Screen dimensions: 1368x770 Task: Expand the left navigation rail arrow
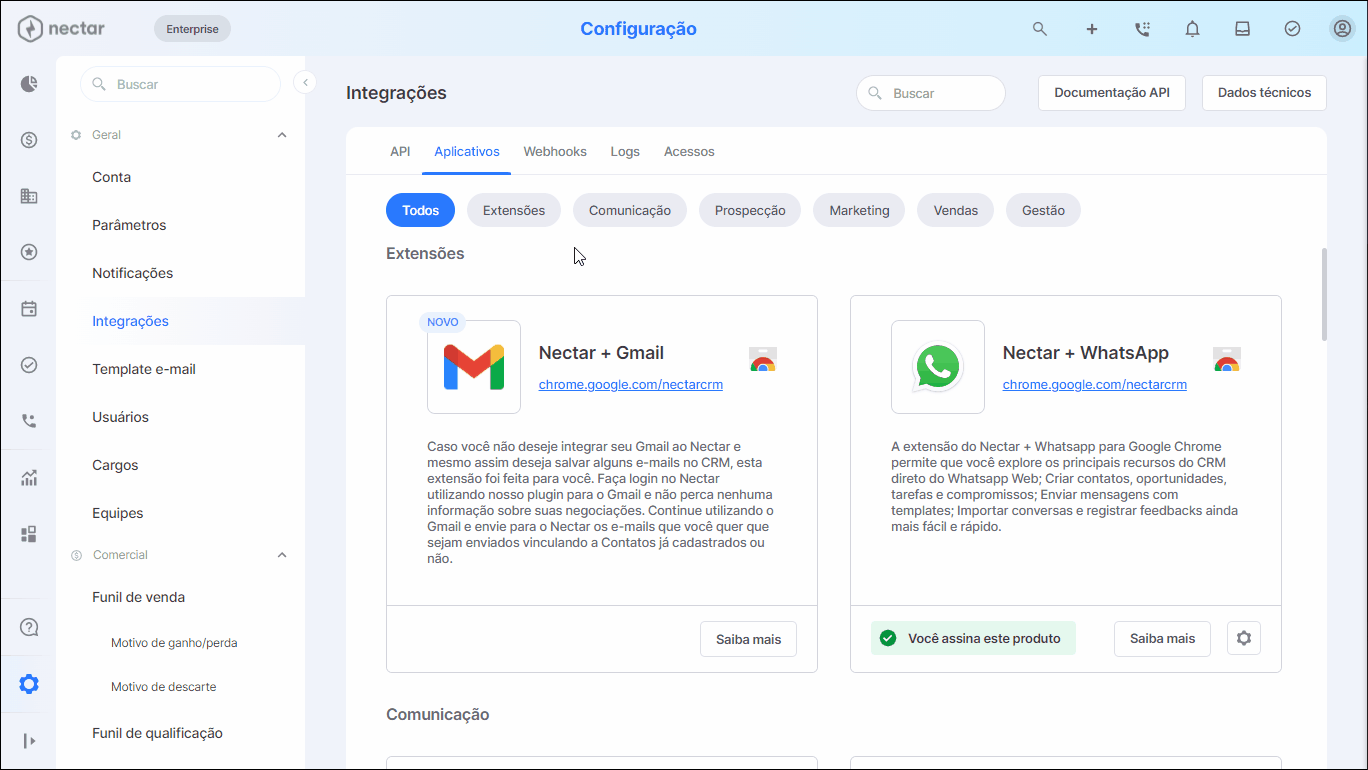29,741
